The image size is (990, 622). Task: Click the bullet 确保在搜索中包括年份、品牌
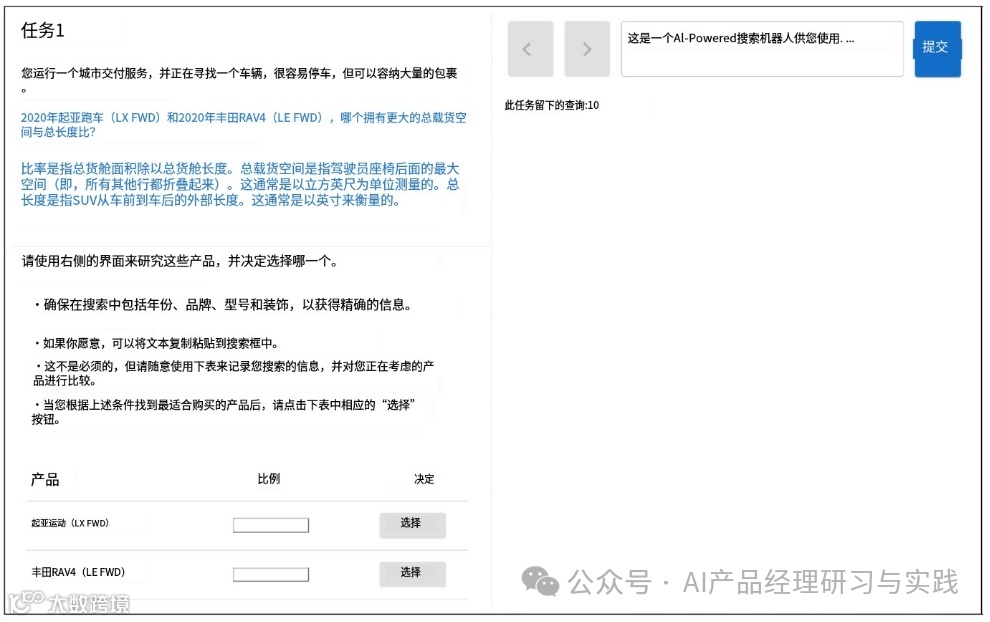coord(223,305)
